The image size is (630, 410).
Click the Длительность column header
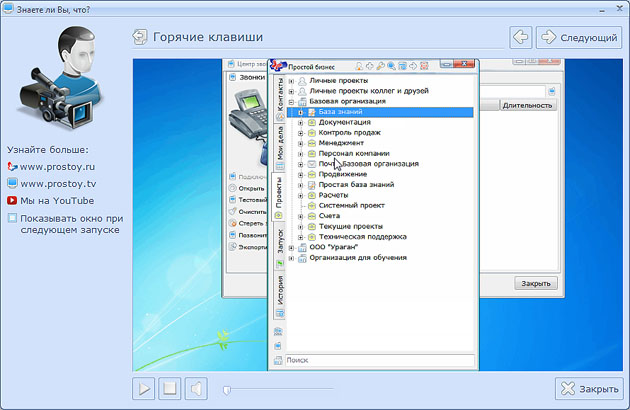(x=528, y=105)
